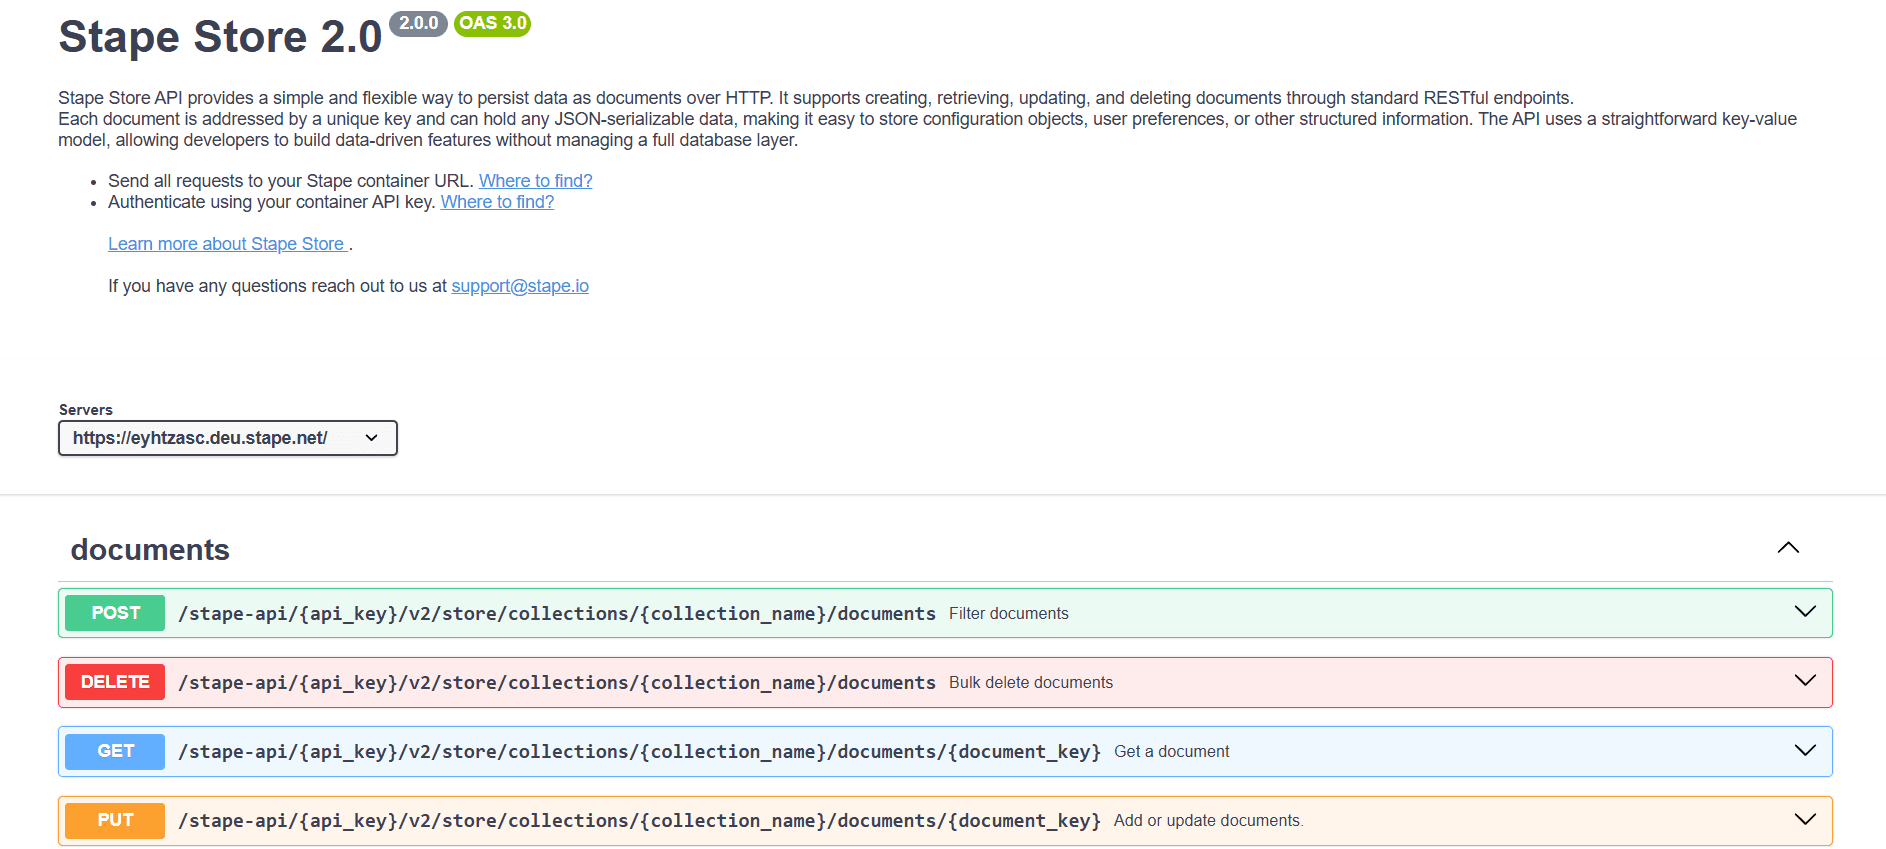Open 'Where to find?' link for container URL
This screenshot has width=1886, height=849.
535,181
